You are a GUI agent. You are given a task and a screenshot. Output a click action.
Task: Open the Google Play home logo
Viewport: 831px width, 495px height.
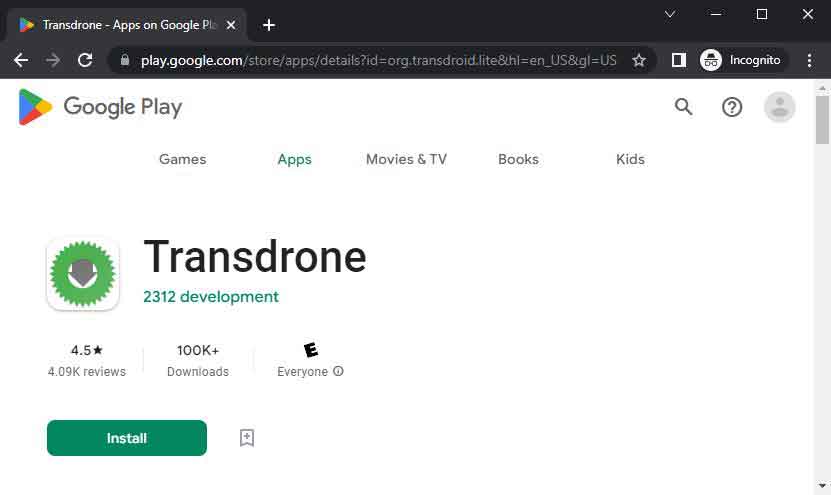pos(100,107)
